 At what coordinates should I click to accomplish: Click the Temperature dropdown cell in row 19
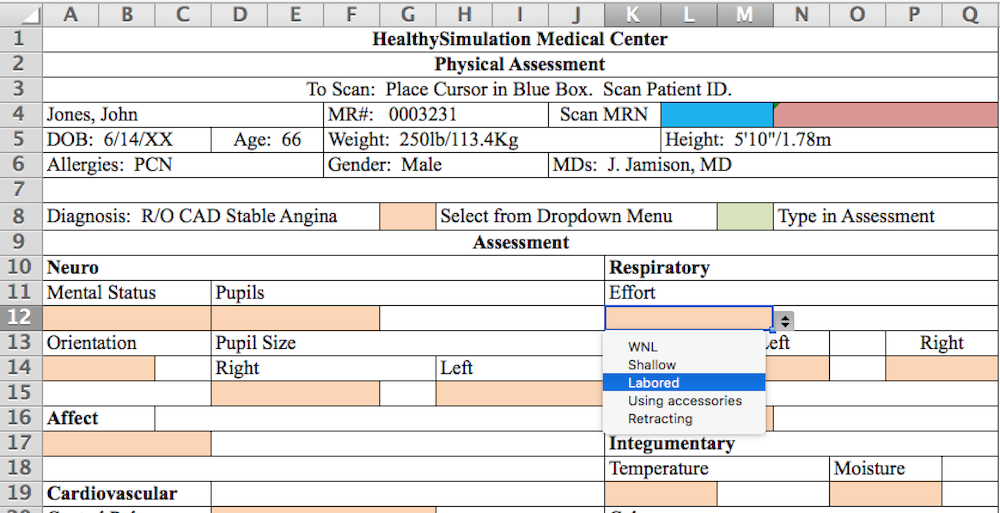(661, 494)
